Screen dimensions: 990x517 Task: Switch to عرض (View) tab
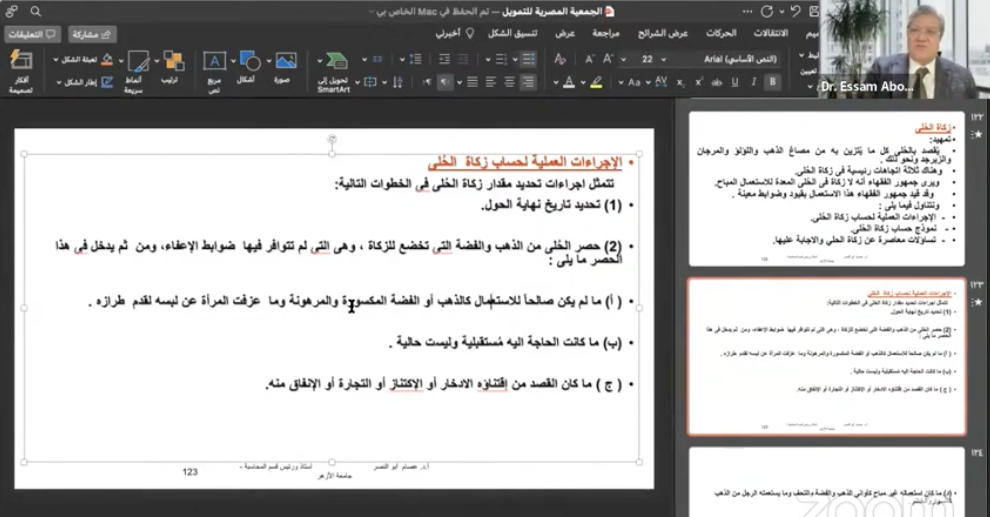tap(564, 33)
